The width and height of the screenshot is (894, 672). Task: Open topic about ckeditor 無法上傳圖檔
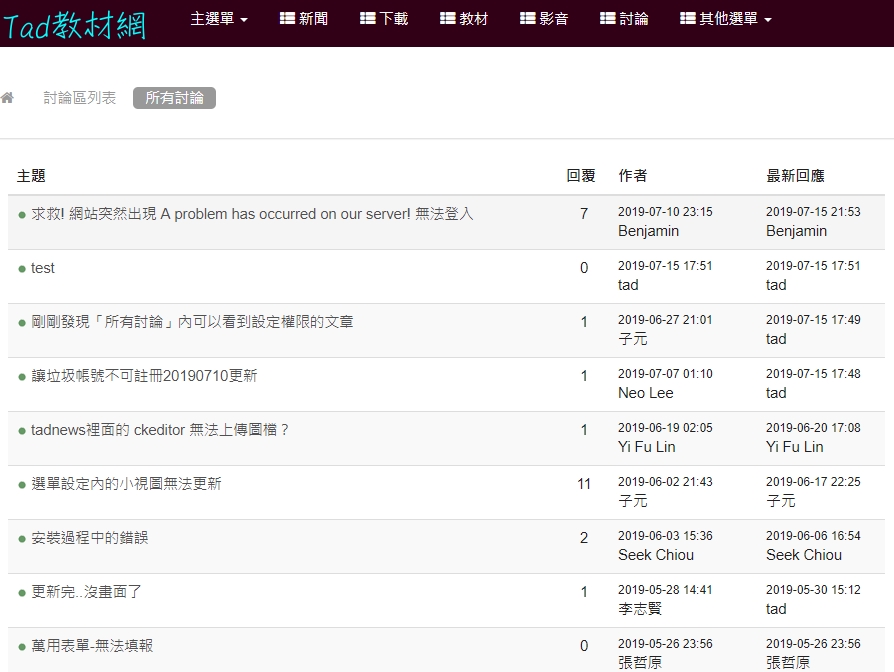160,430
